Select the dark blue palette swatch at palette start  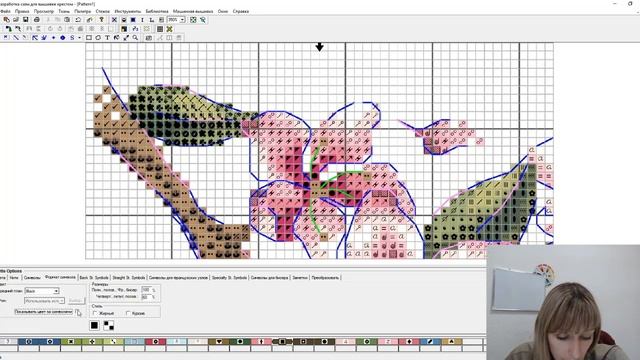(29, 341)
